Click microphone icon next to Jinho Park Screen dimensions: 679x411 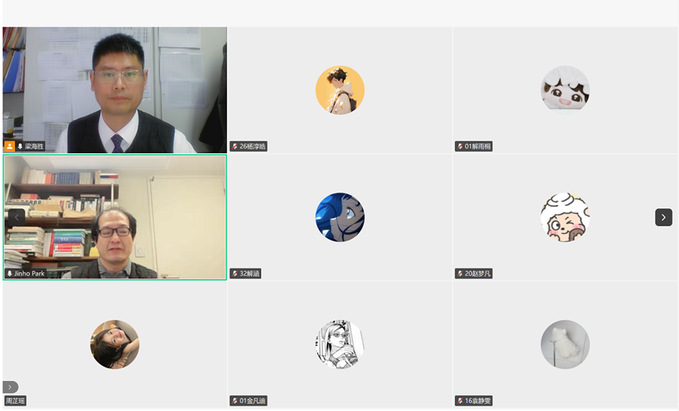point(10,274)
